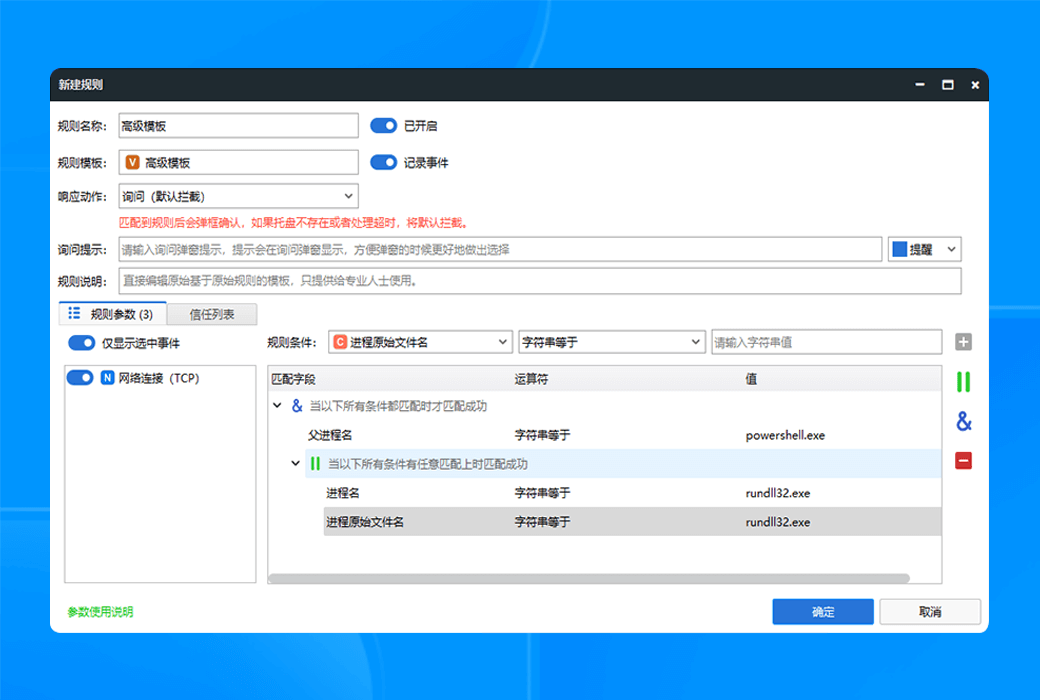This screenshot has width=1040, height=700.
Task: Click the red minus remove icon
Action: [963, 460]
